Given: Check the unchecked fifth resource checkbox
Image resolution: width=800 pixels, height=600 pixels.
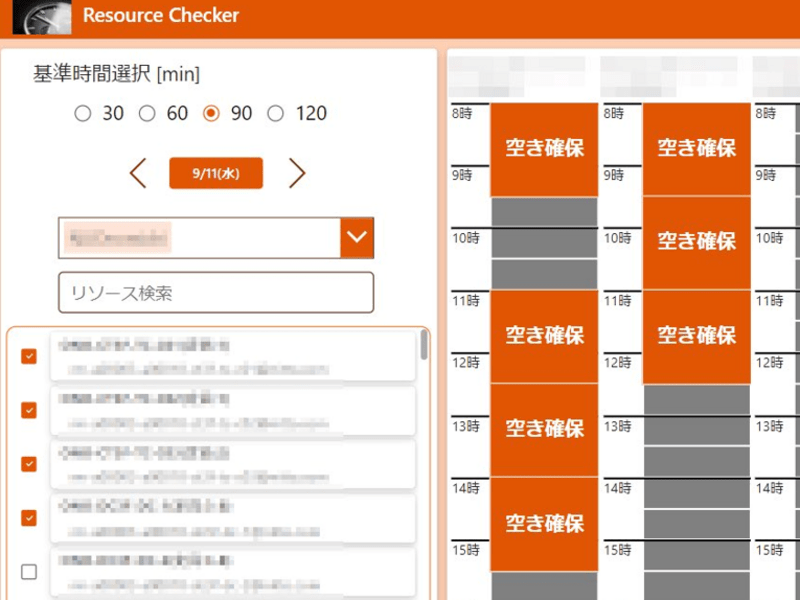Looking at the screenshot, I should pyautogui.click(x=29, y=572).
